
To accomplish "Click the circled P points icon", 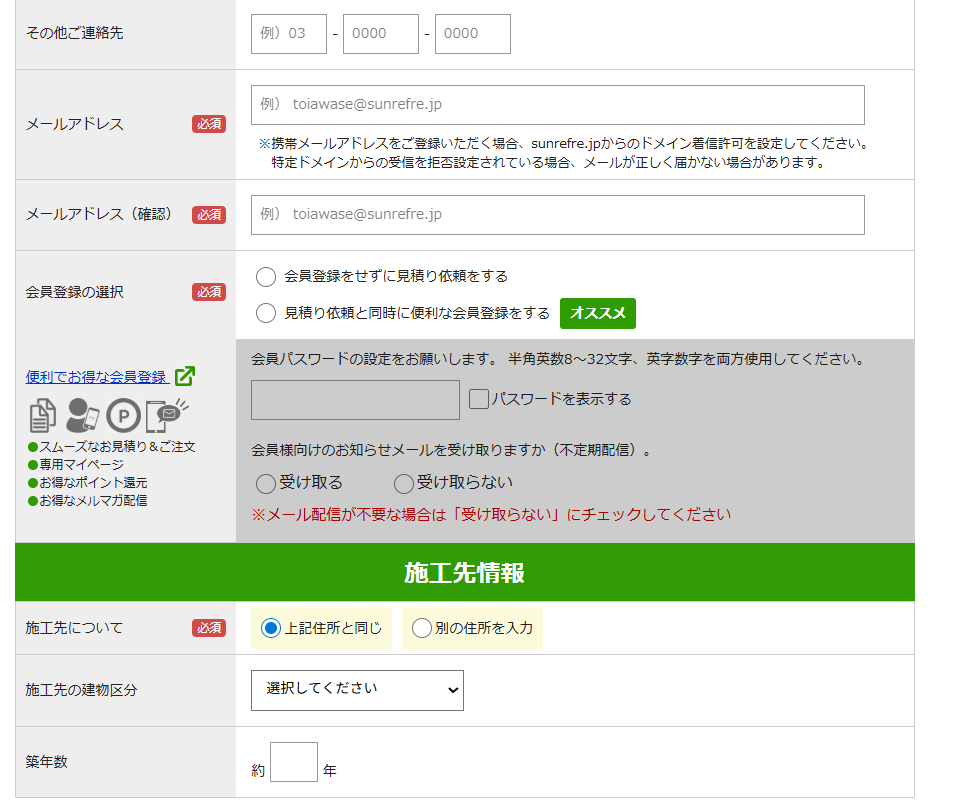I will [x=124, y=415].
